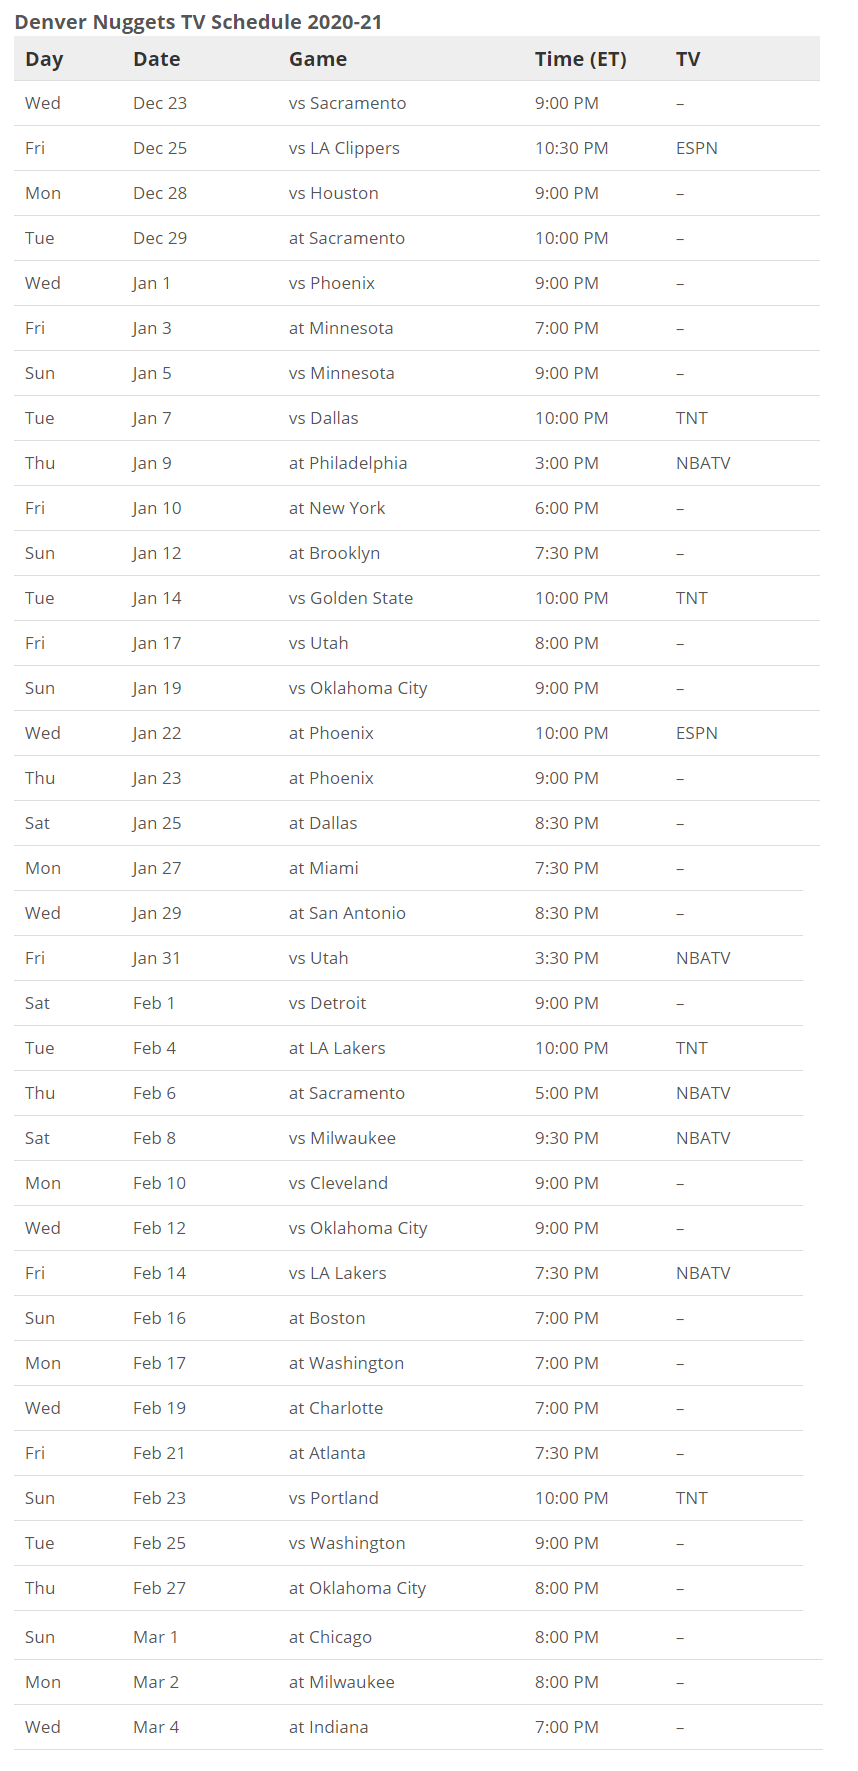The image size is (858, 1771).
Task: Click the "vs Portland" game cell
Action: [x=334, y=1498]
